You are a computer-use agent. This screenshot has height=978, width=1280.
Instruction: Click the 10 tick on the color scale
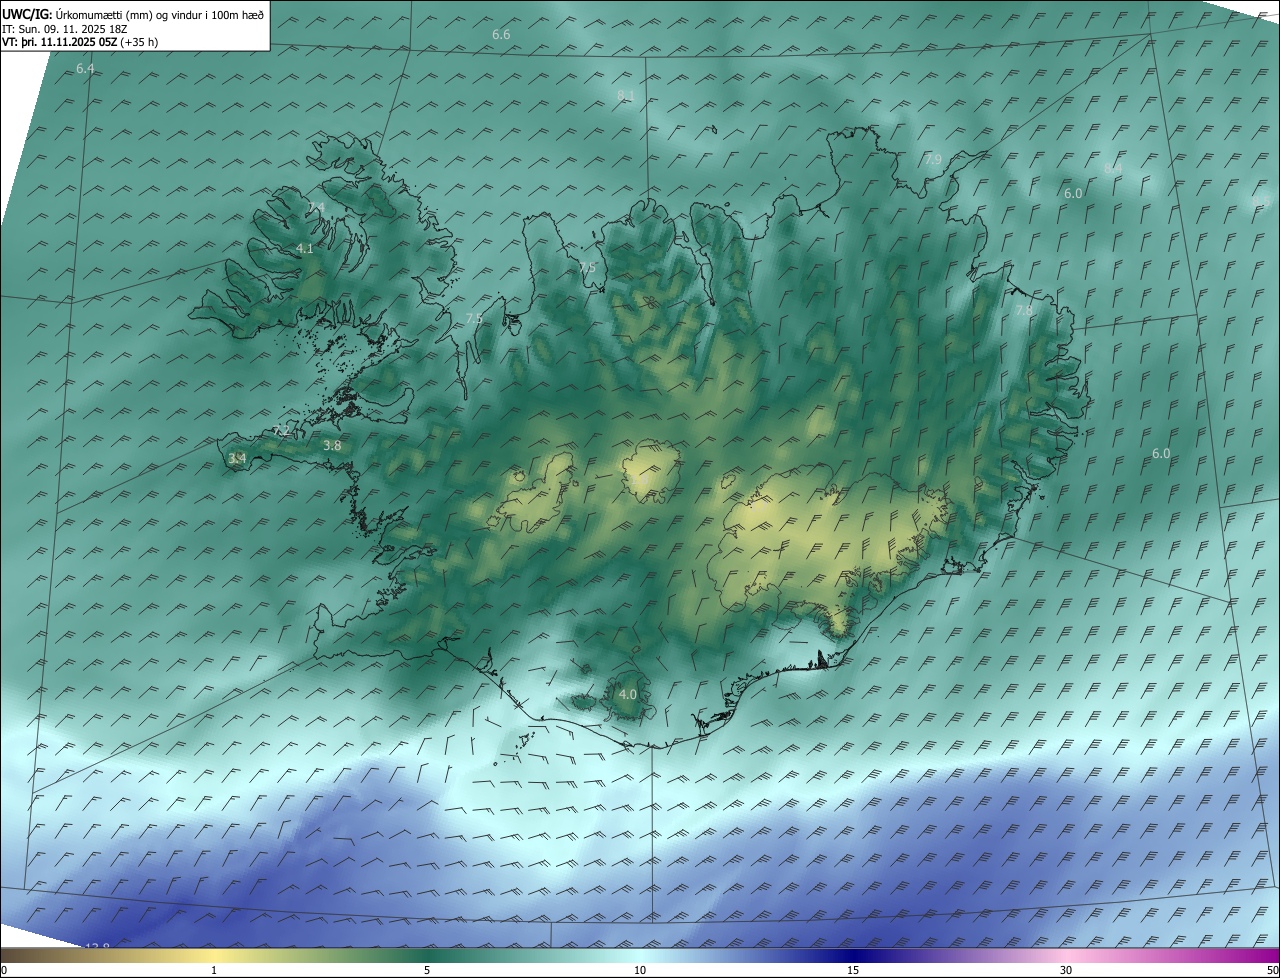click(x=640, y=970)
